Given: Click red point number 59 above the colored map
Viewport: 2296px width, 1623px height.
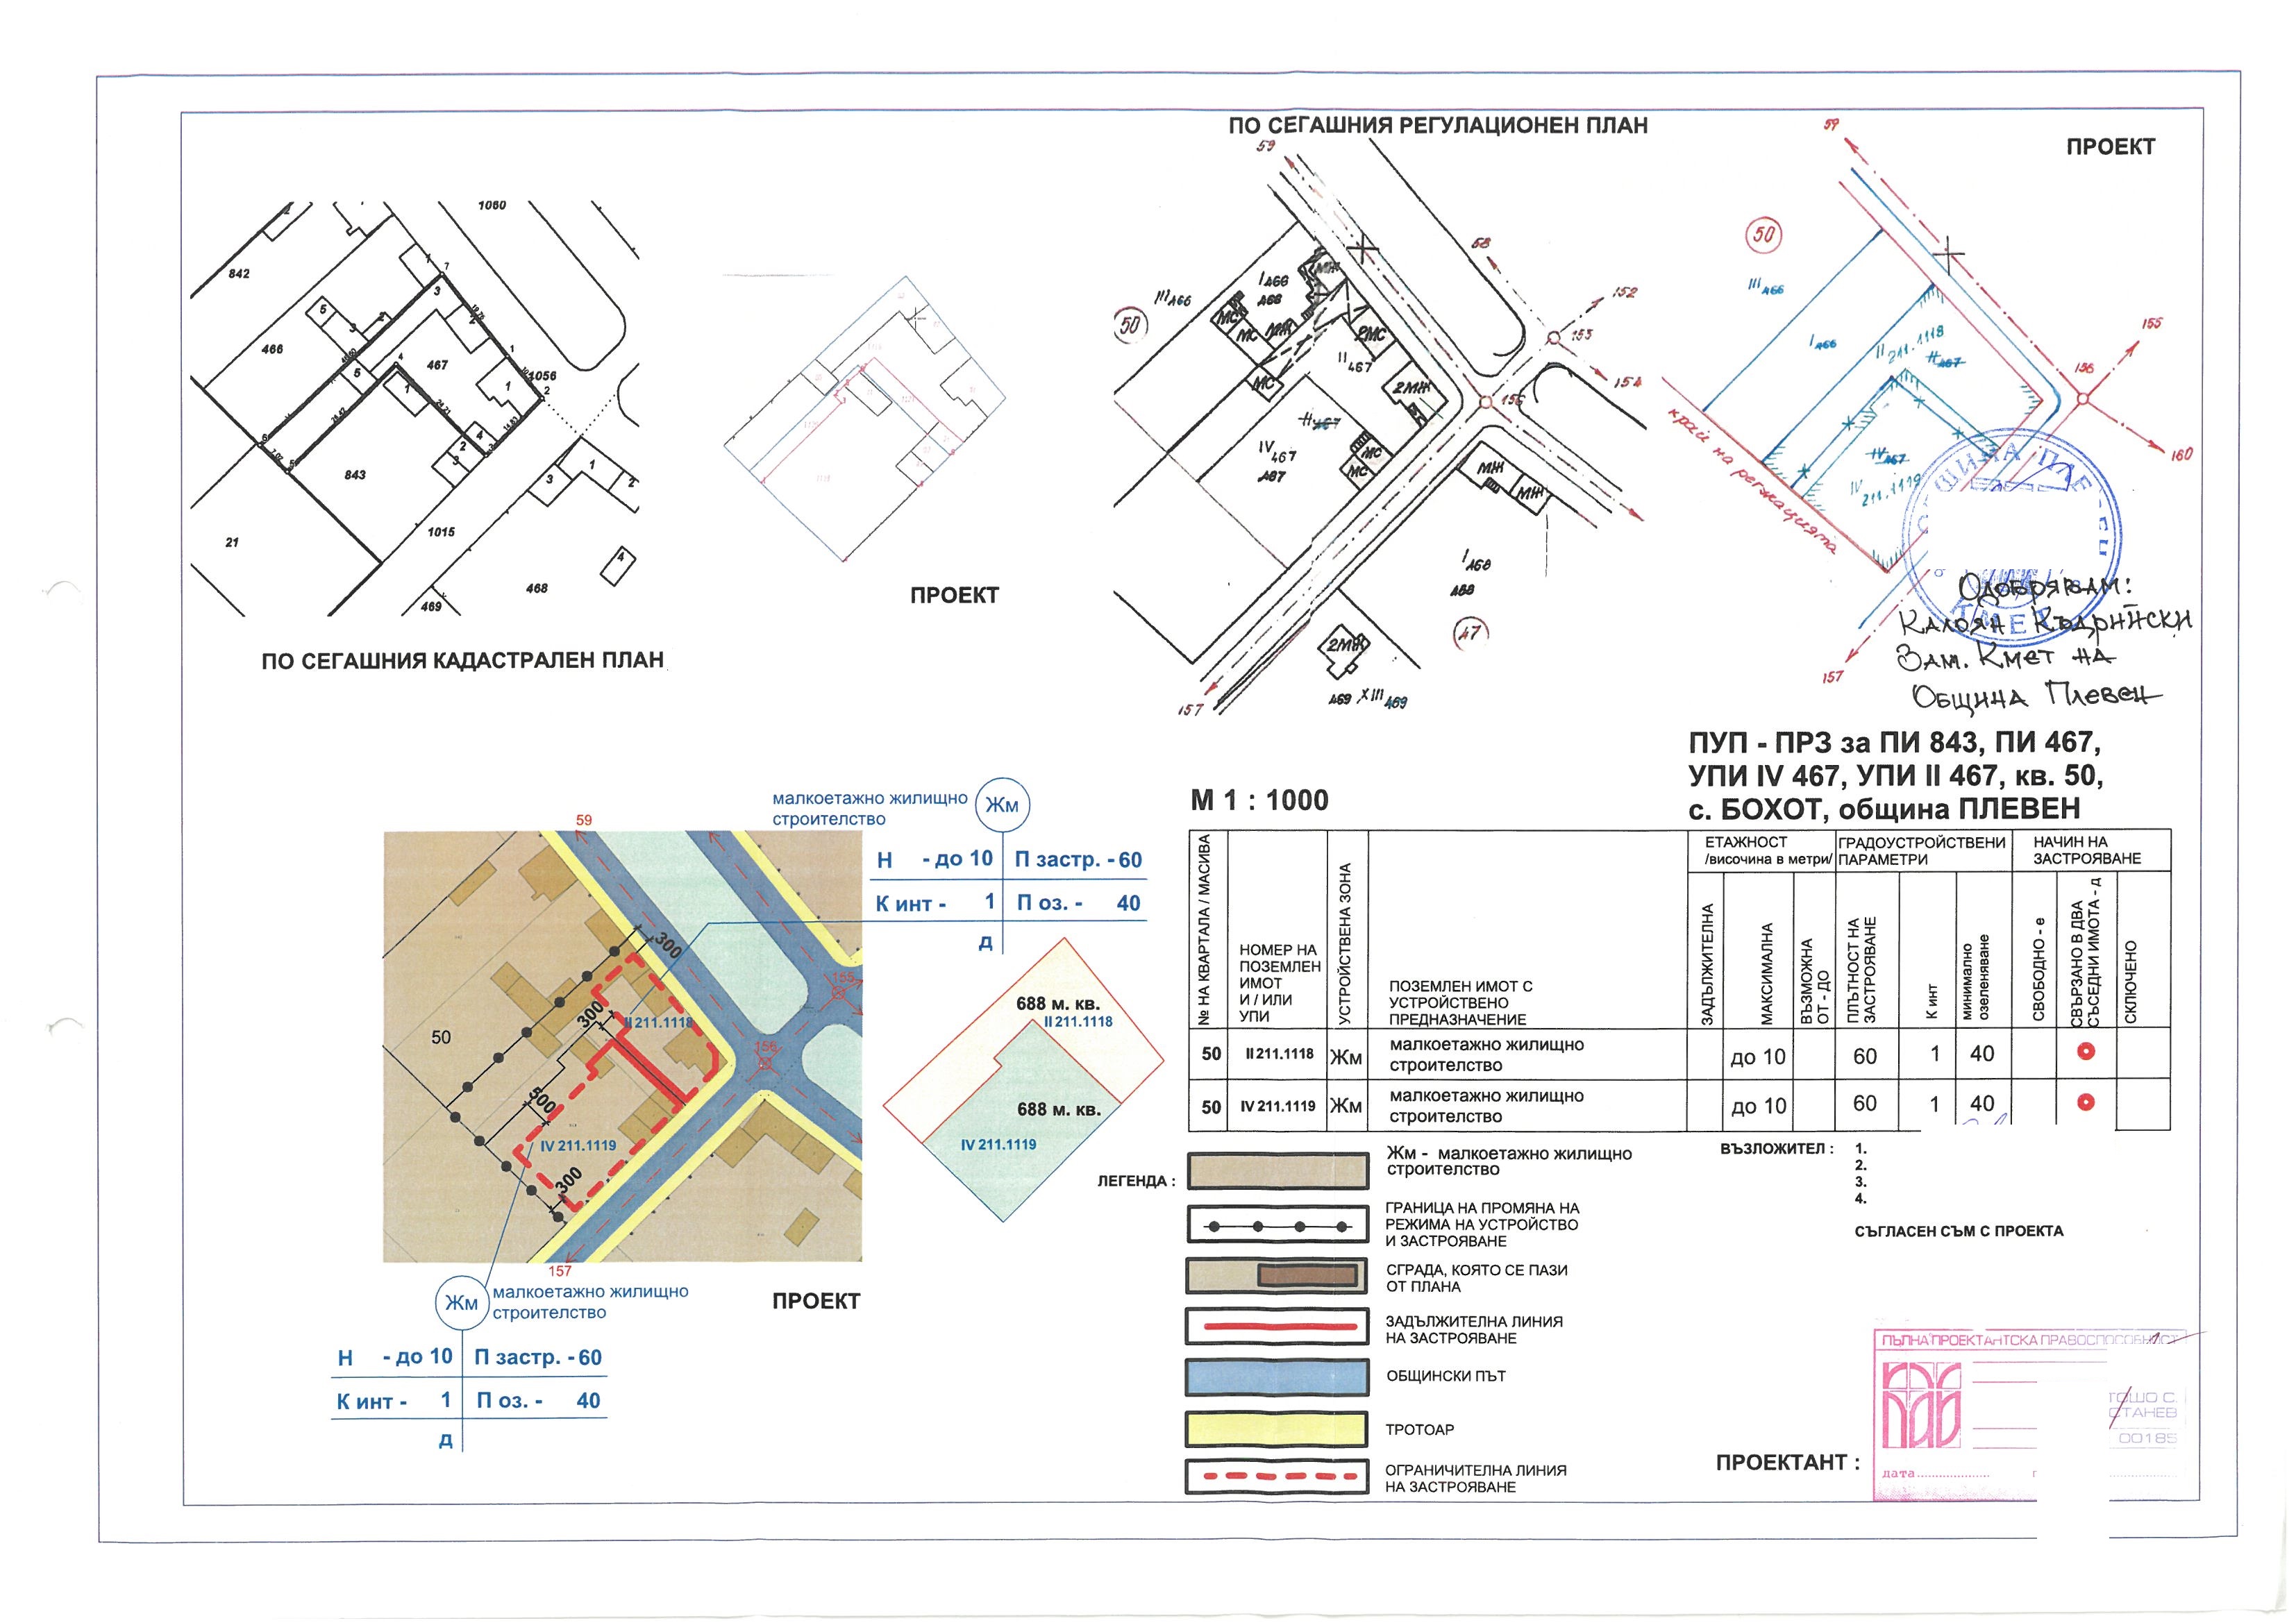Looking at the screenshot, I should pyautogui.click(x=584, y=820).
